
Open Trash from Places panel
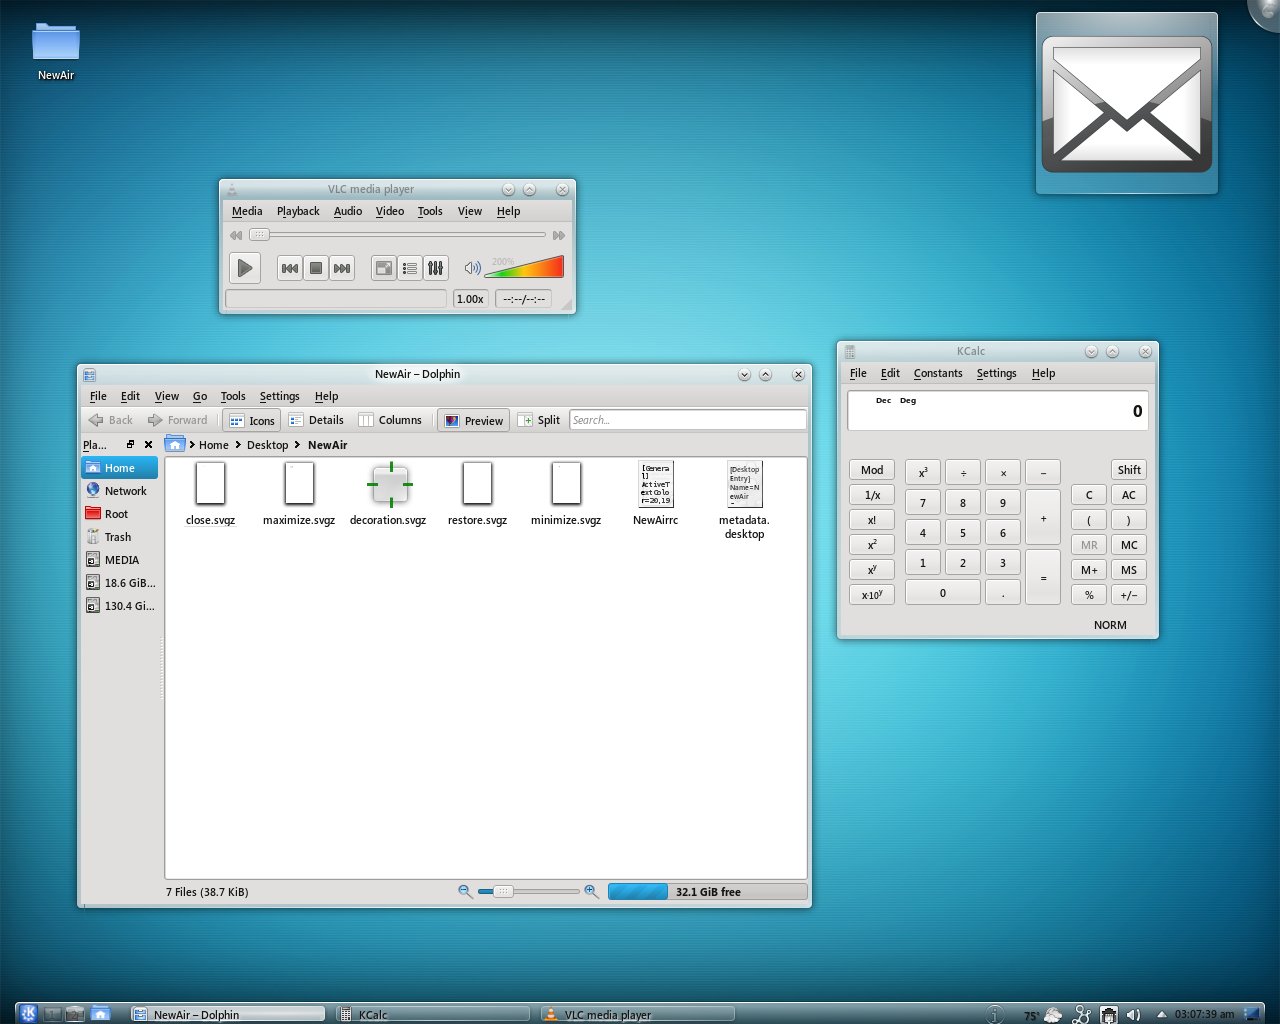pyautogui.click(x=120, y=537)
